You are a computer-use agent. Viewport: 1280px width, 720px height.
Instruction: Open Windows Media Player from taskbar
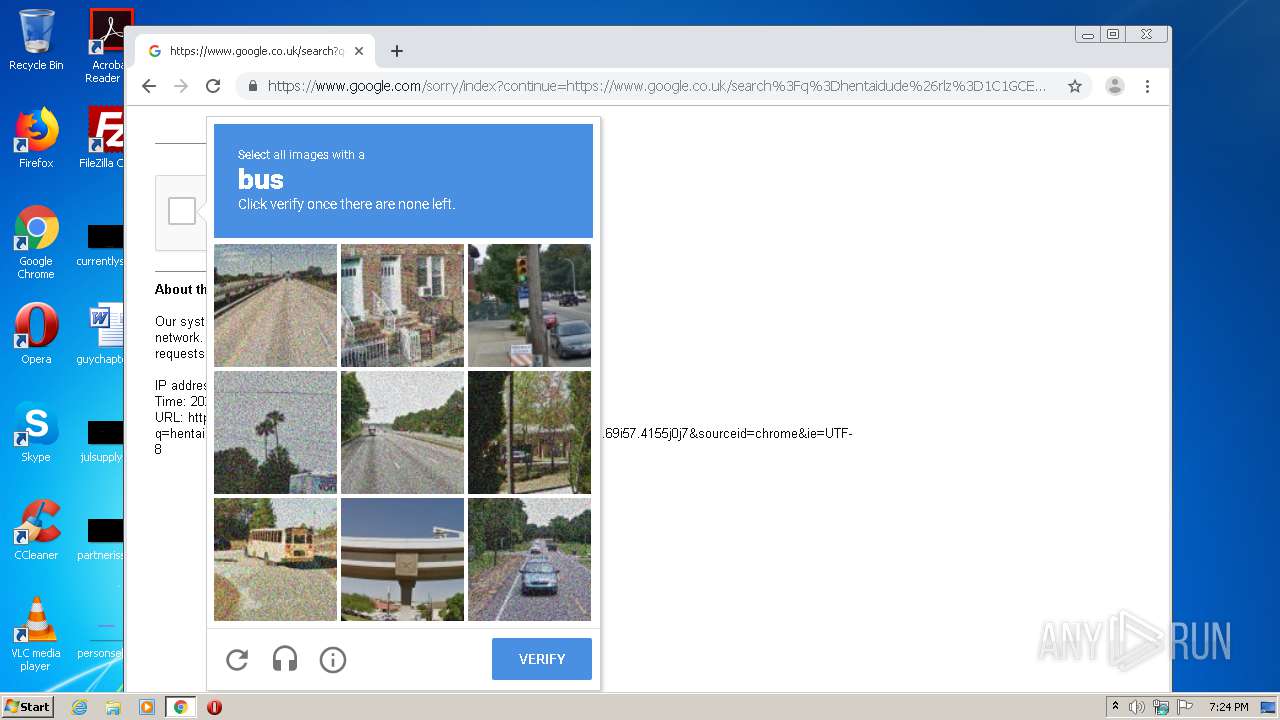147,707
